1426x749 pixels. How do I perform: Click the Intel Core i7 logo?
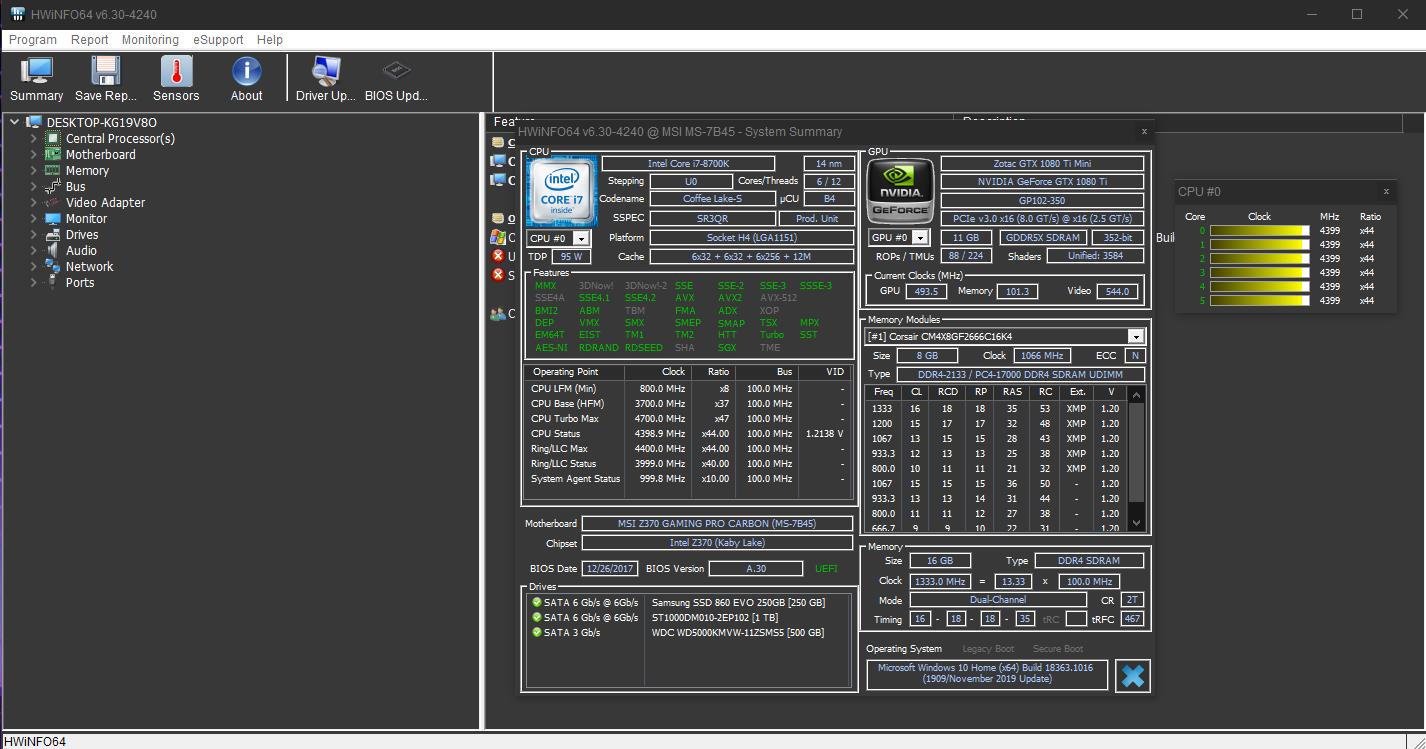click(561, 191)
